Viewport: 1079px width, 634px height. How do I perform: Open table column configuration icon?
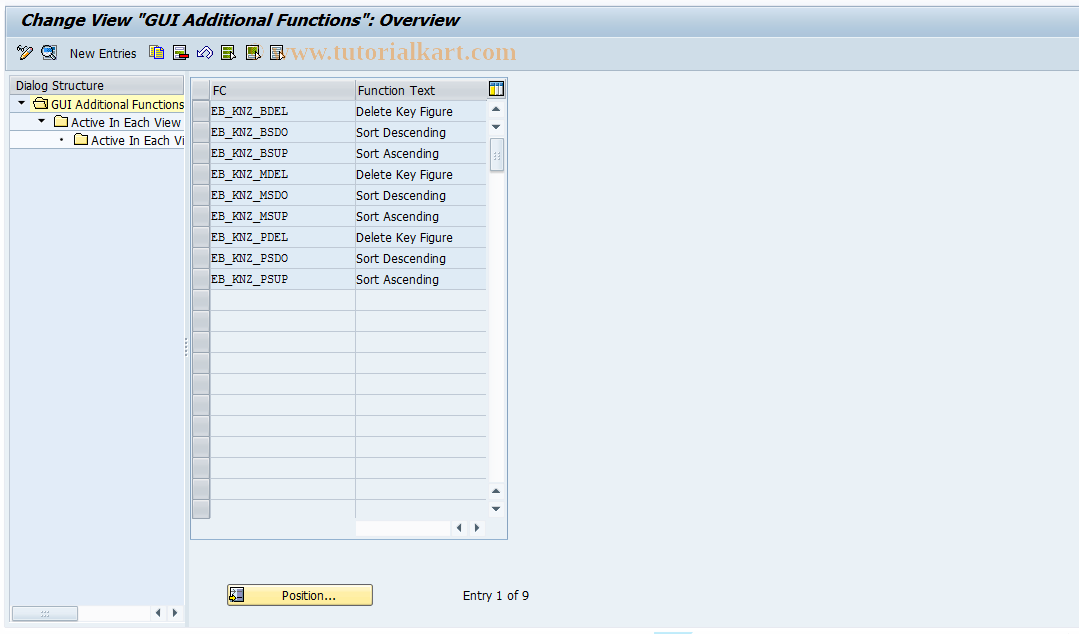tap(496, 89)
